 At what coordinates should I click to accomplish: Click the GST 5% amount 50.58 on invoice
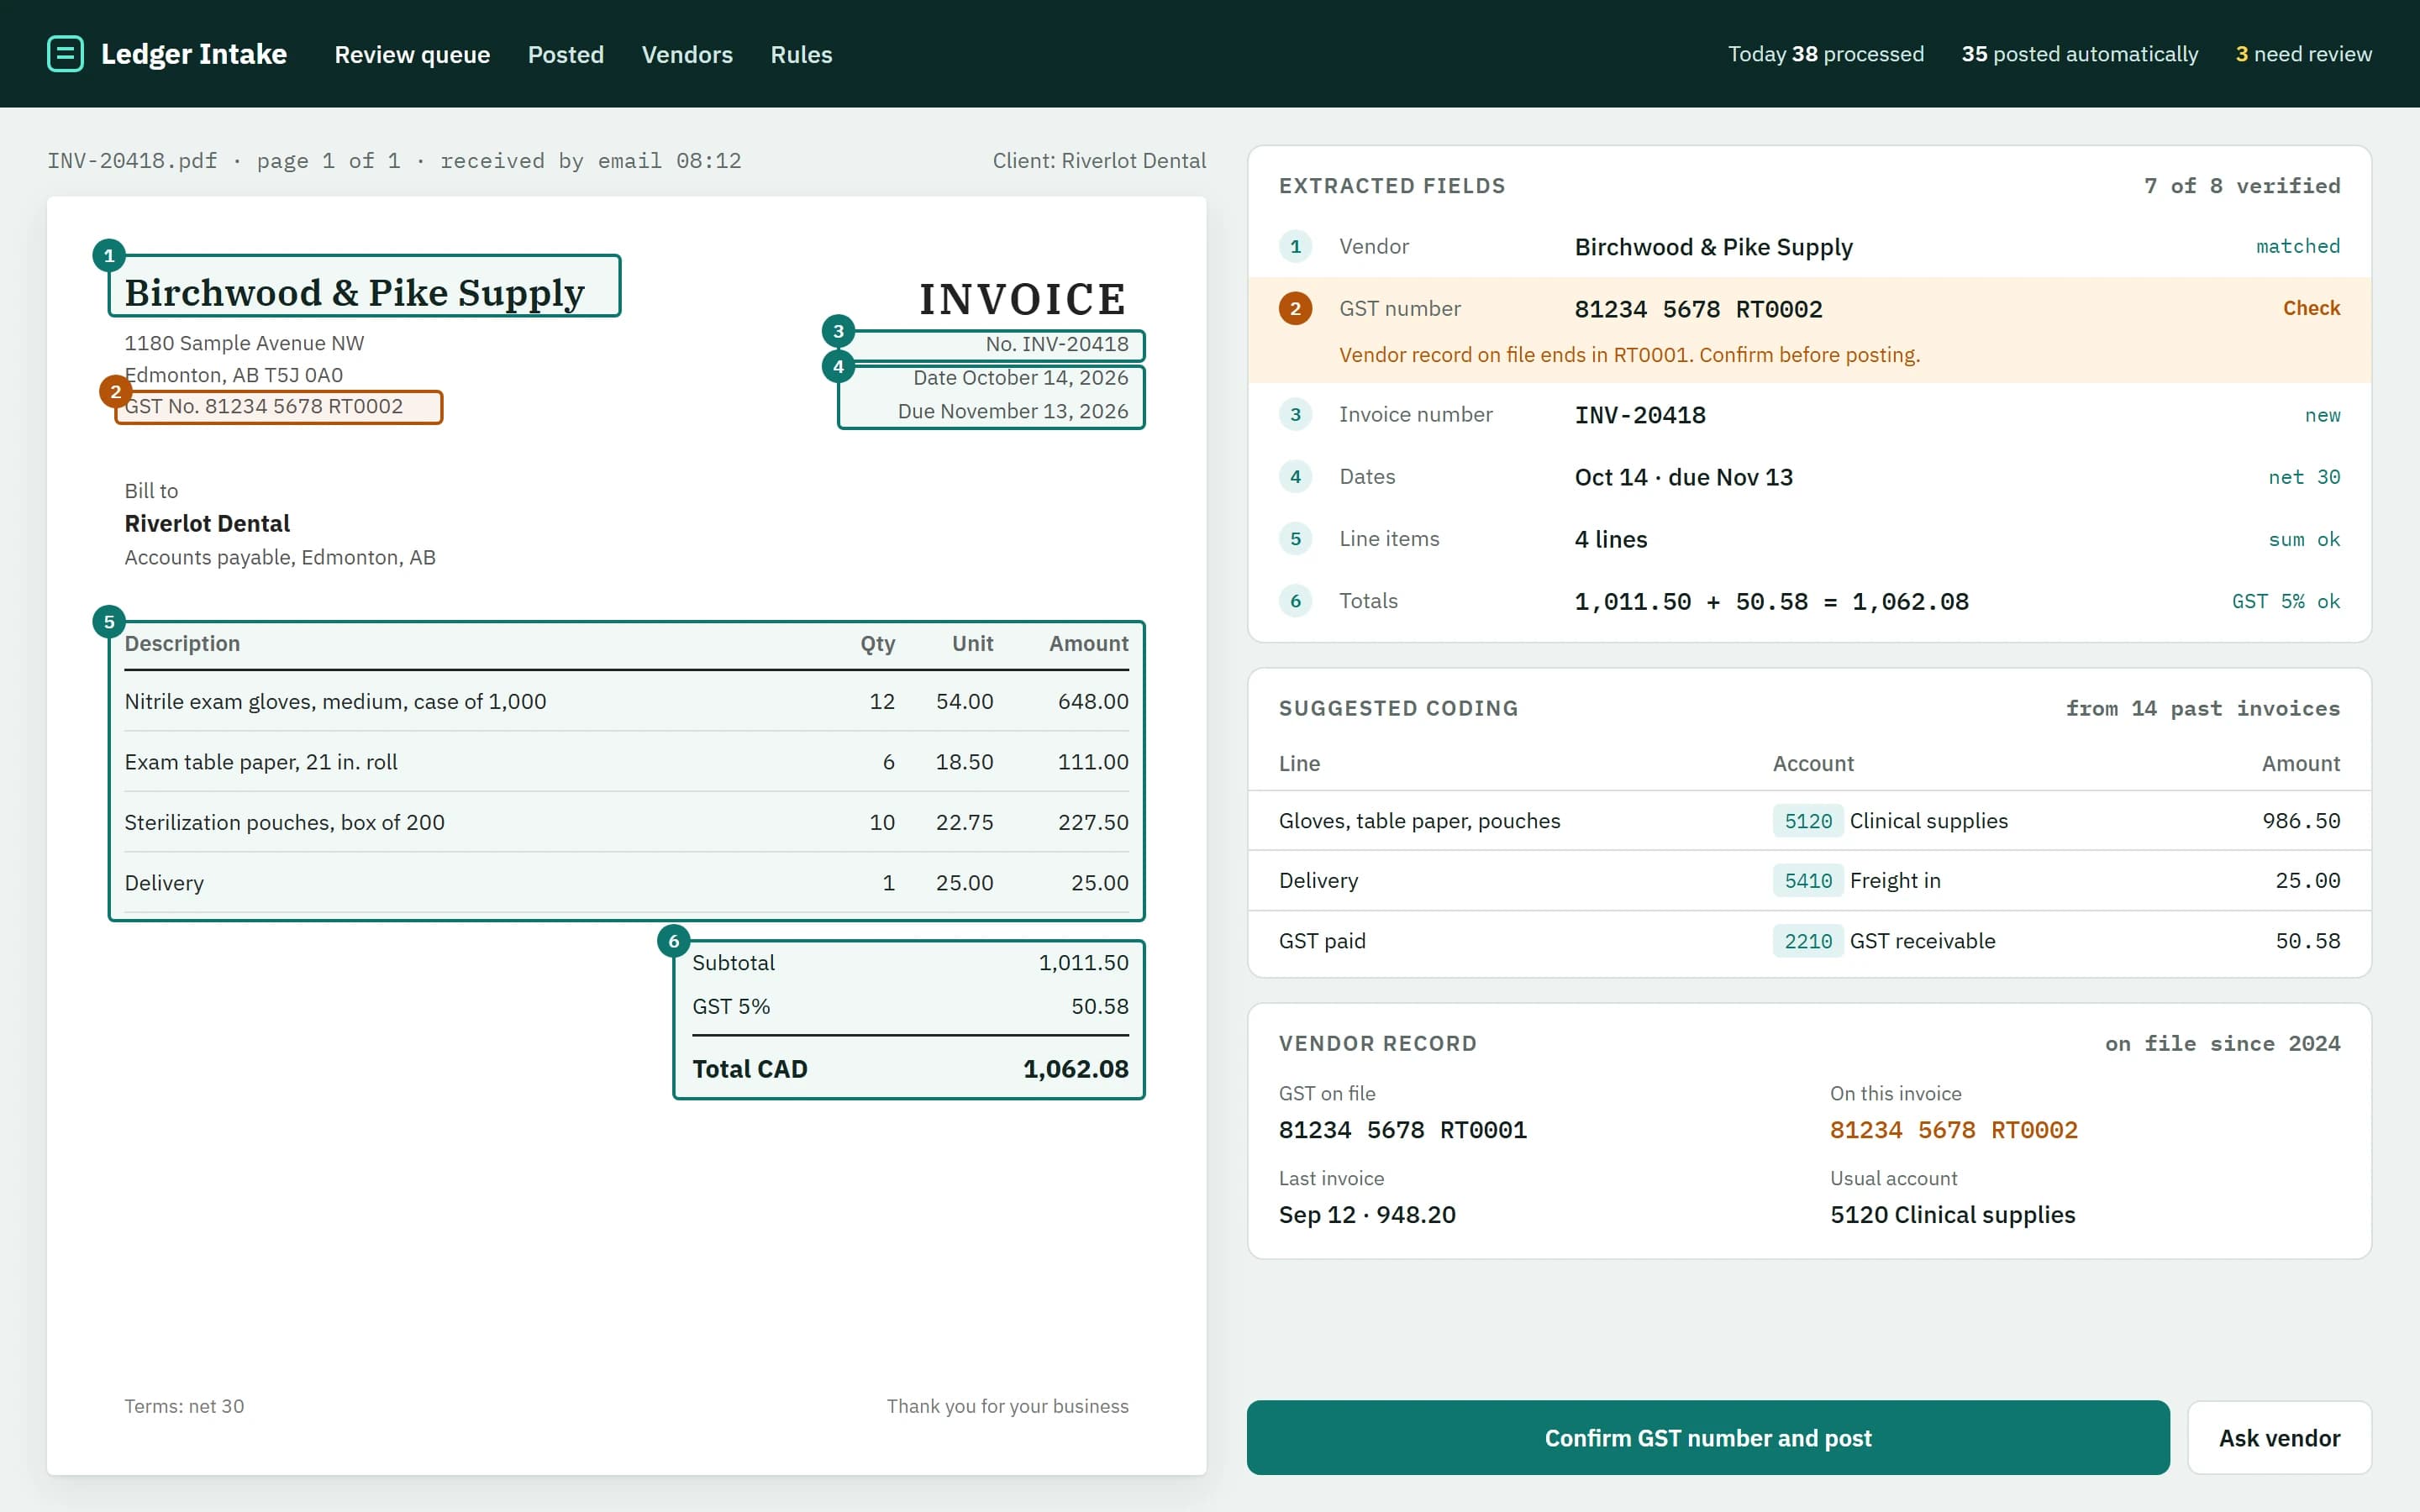(1100, 1006)
